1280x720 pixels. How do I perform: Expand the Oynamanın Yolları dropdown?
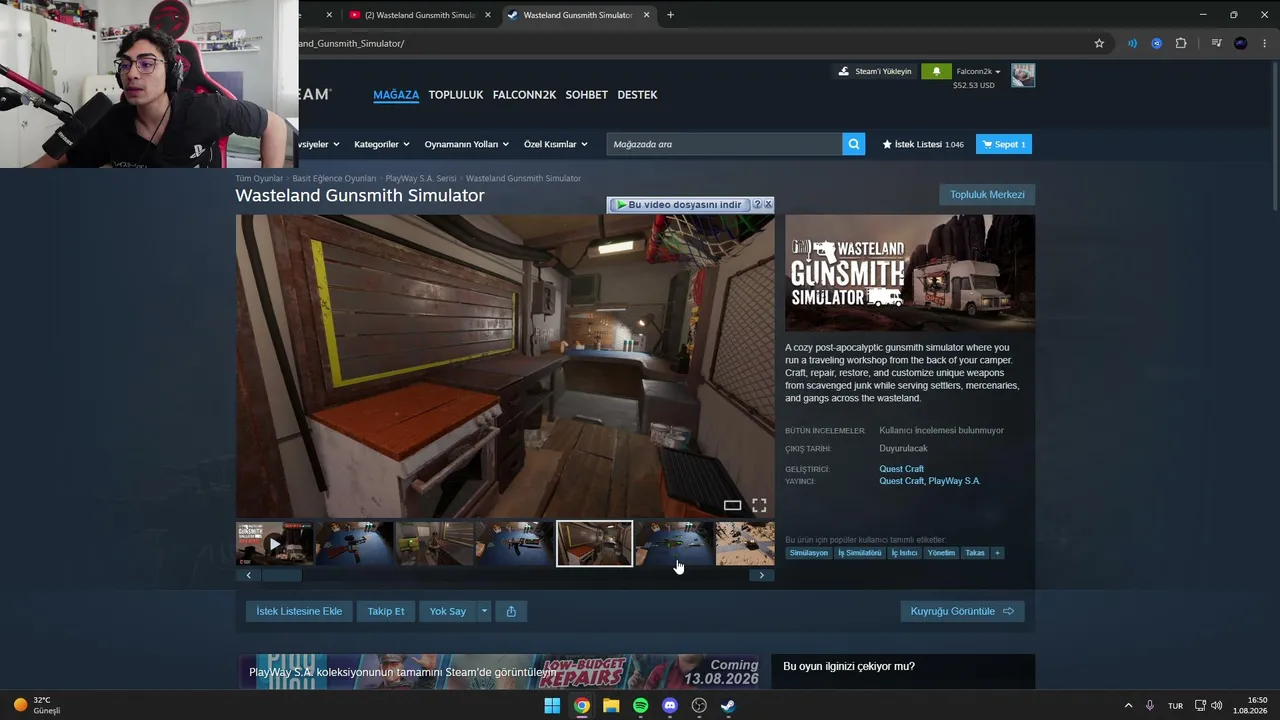click(x=467, y=144)
